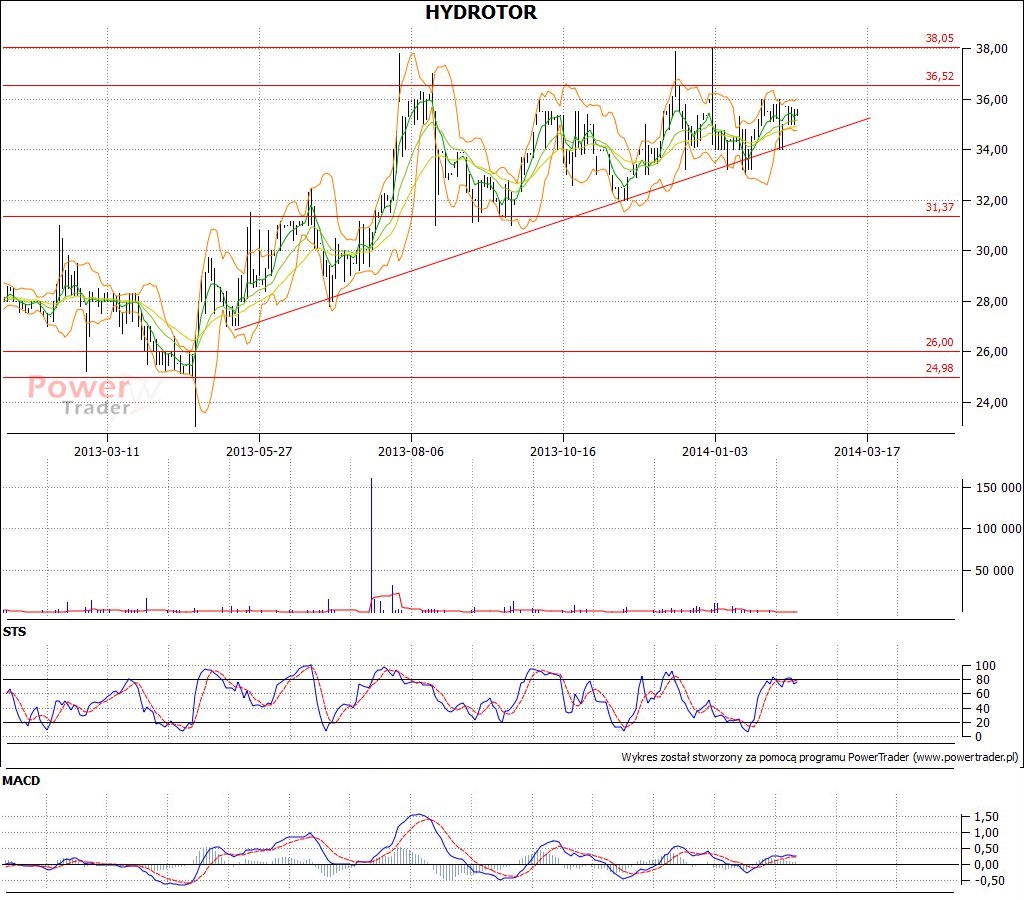The width and height of the screenshot is (1024, 900).
Task: Click the 2013-10-16 date label
Action: pos(563,451)
